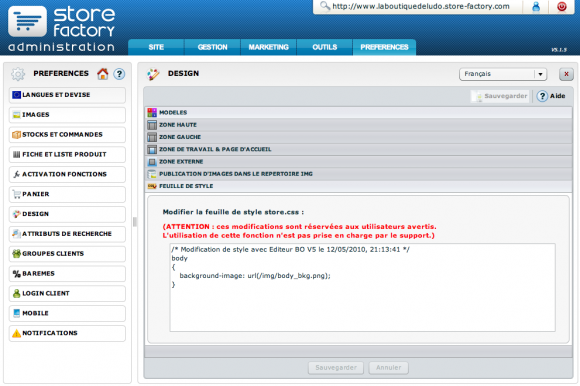Expand the ZONE HAUTE section
The height and width of the screenshot is (386, 580).
pyautogui.click(x=358, y=125)
